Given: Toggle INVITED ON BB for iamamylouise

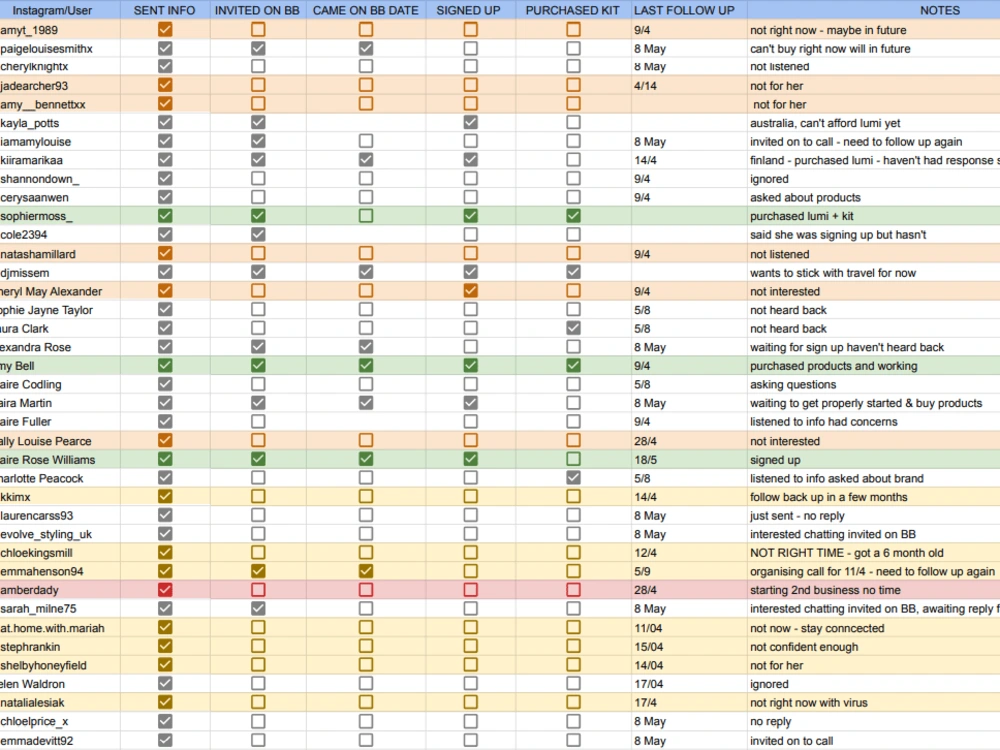Looking at the screenshot, I should pyautogui.click(x=258, y=141).
